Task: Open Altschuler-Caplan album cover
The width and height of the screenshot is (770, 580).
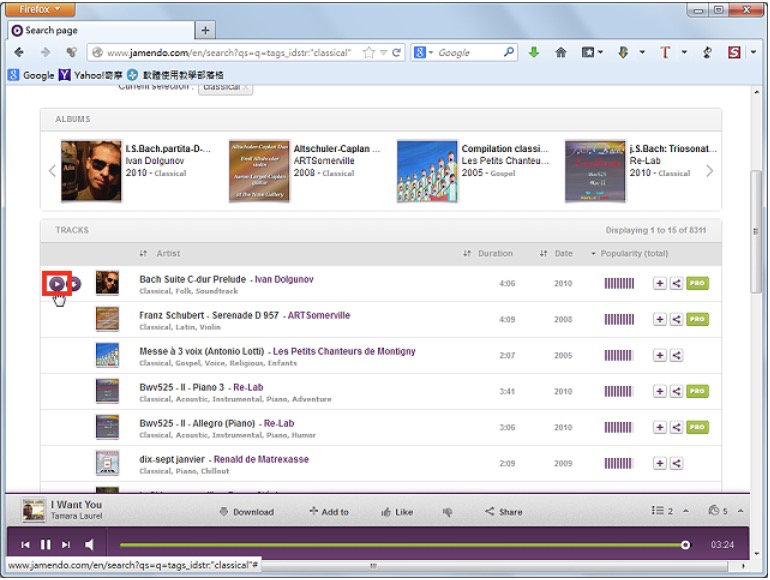Action: (x=259, y=170)
